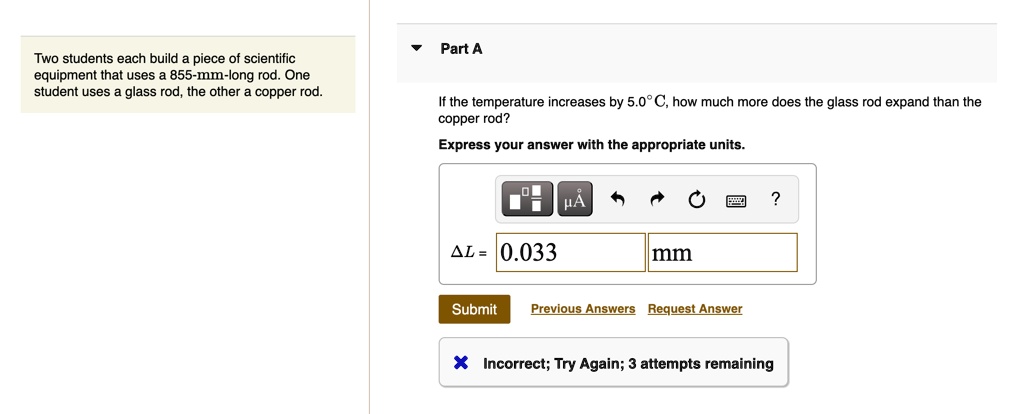Click the units field containing mm
1024x414 pixels.
click(722, 252)
